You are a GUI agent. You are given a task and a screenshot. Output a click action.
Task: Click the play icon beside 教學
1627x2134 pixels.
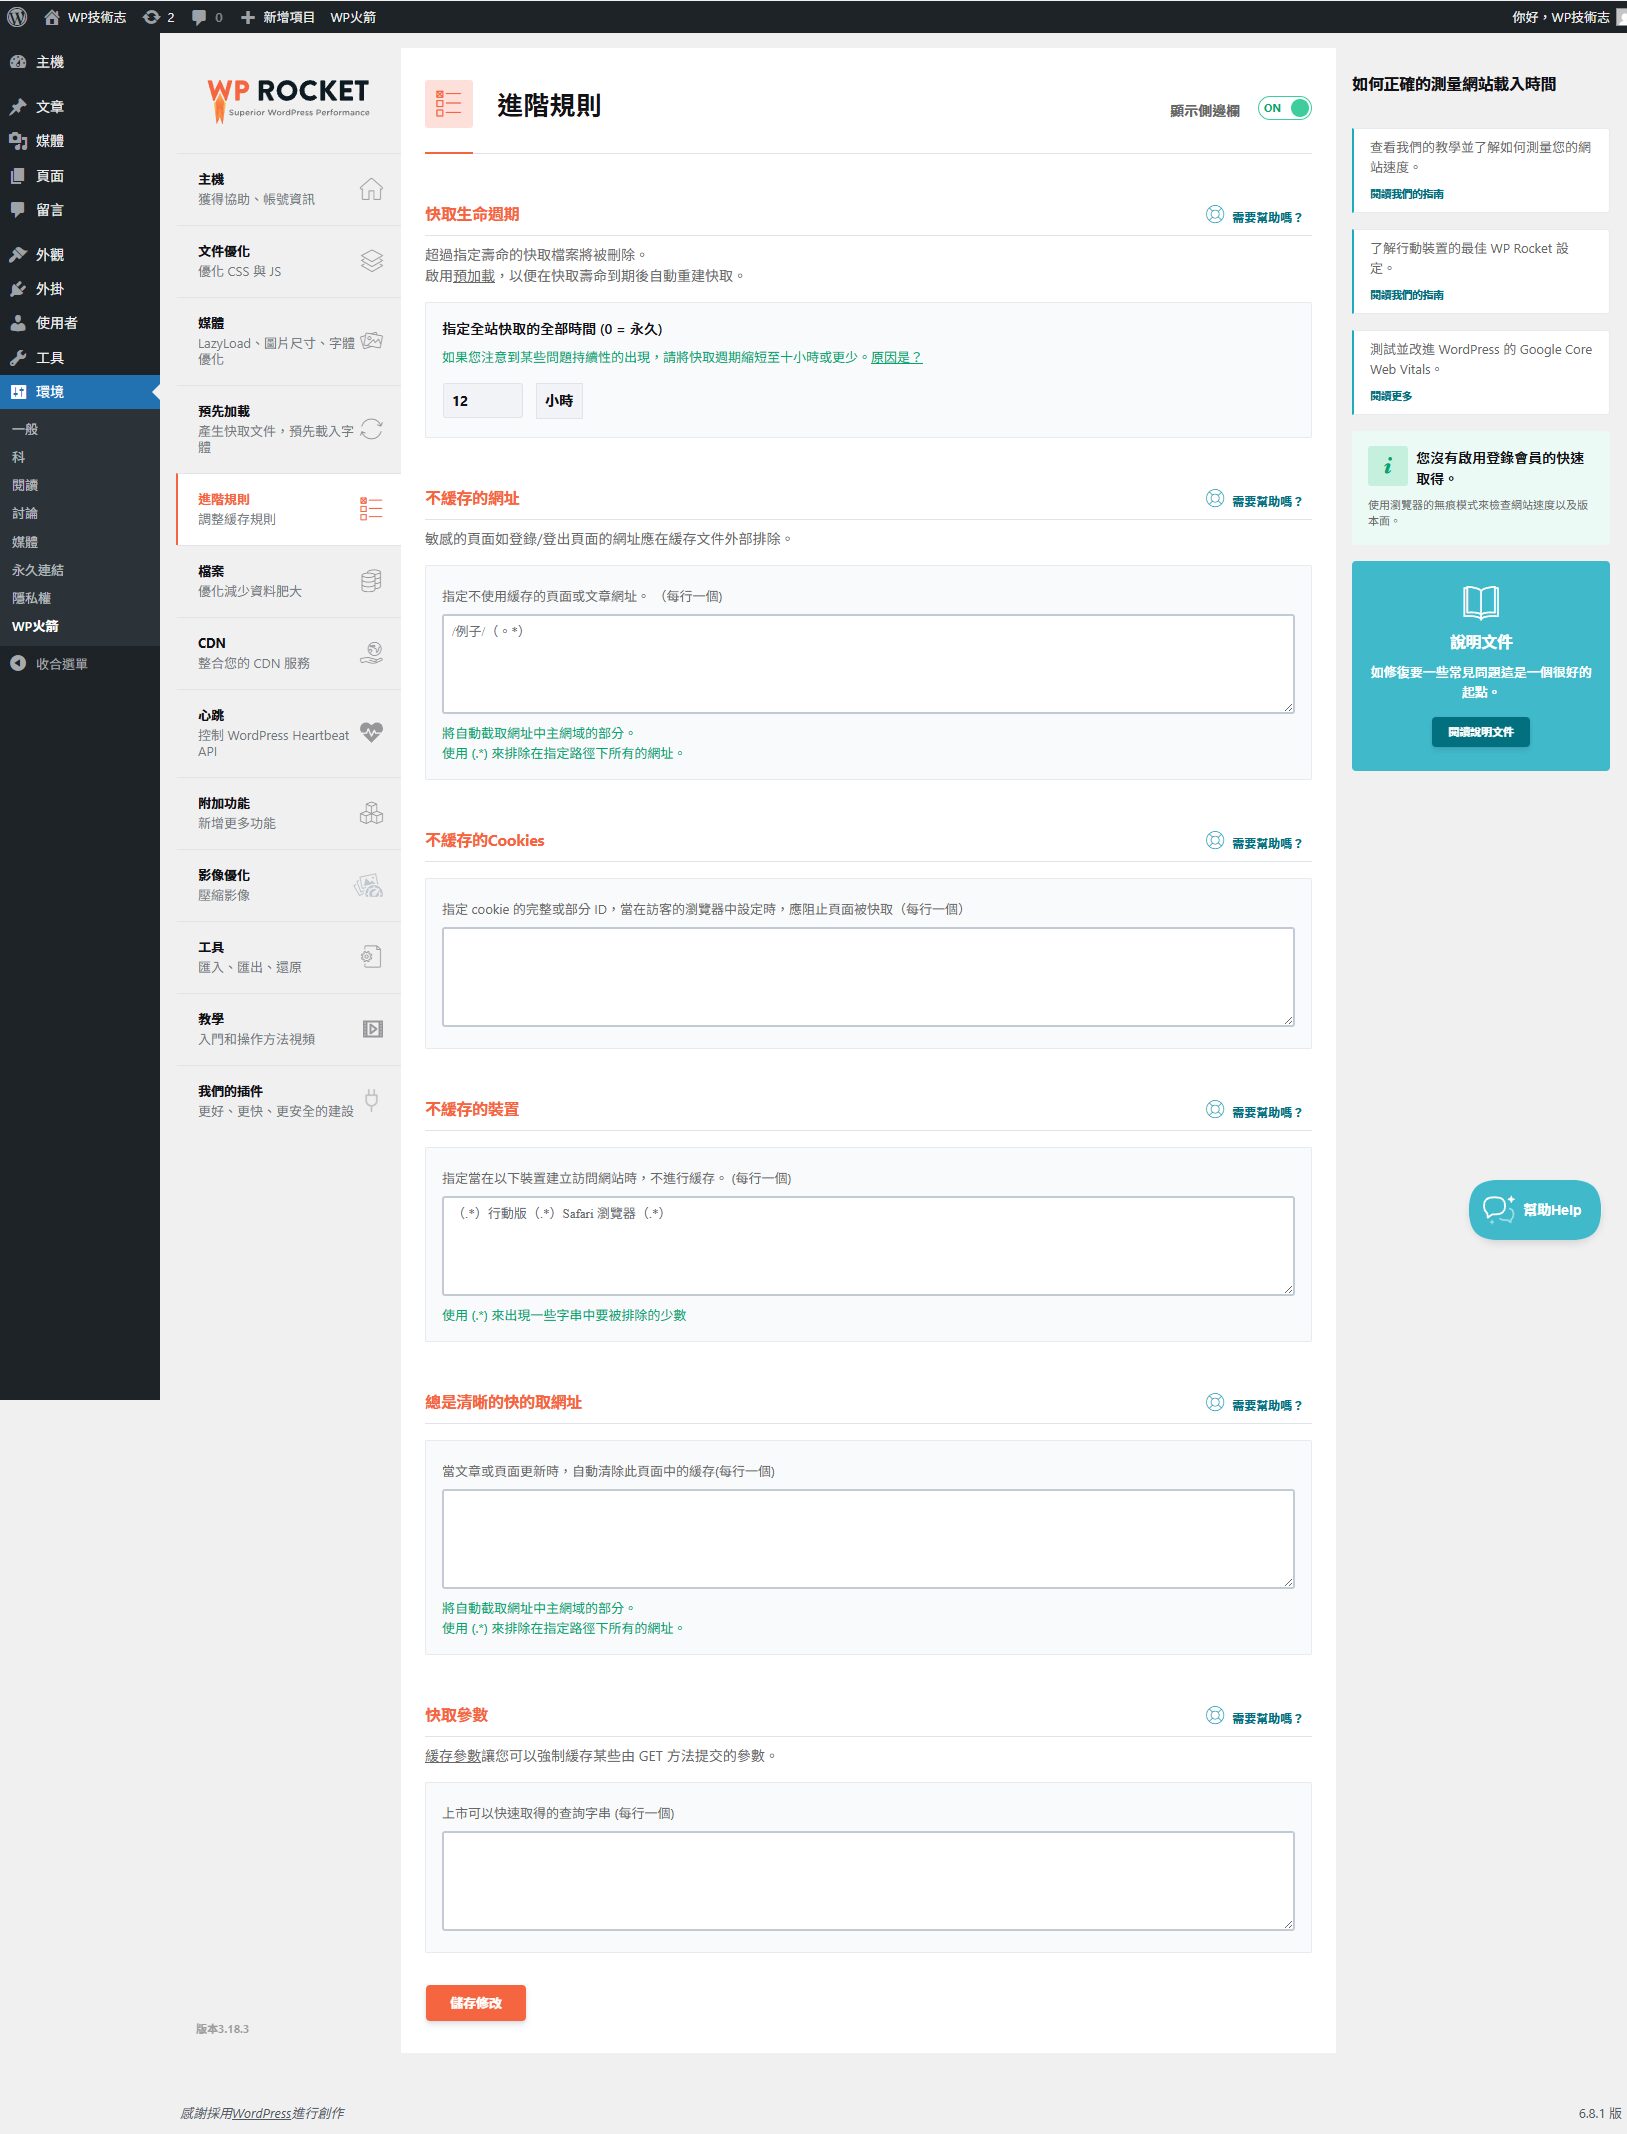[372, 1029]
